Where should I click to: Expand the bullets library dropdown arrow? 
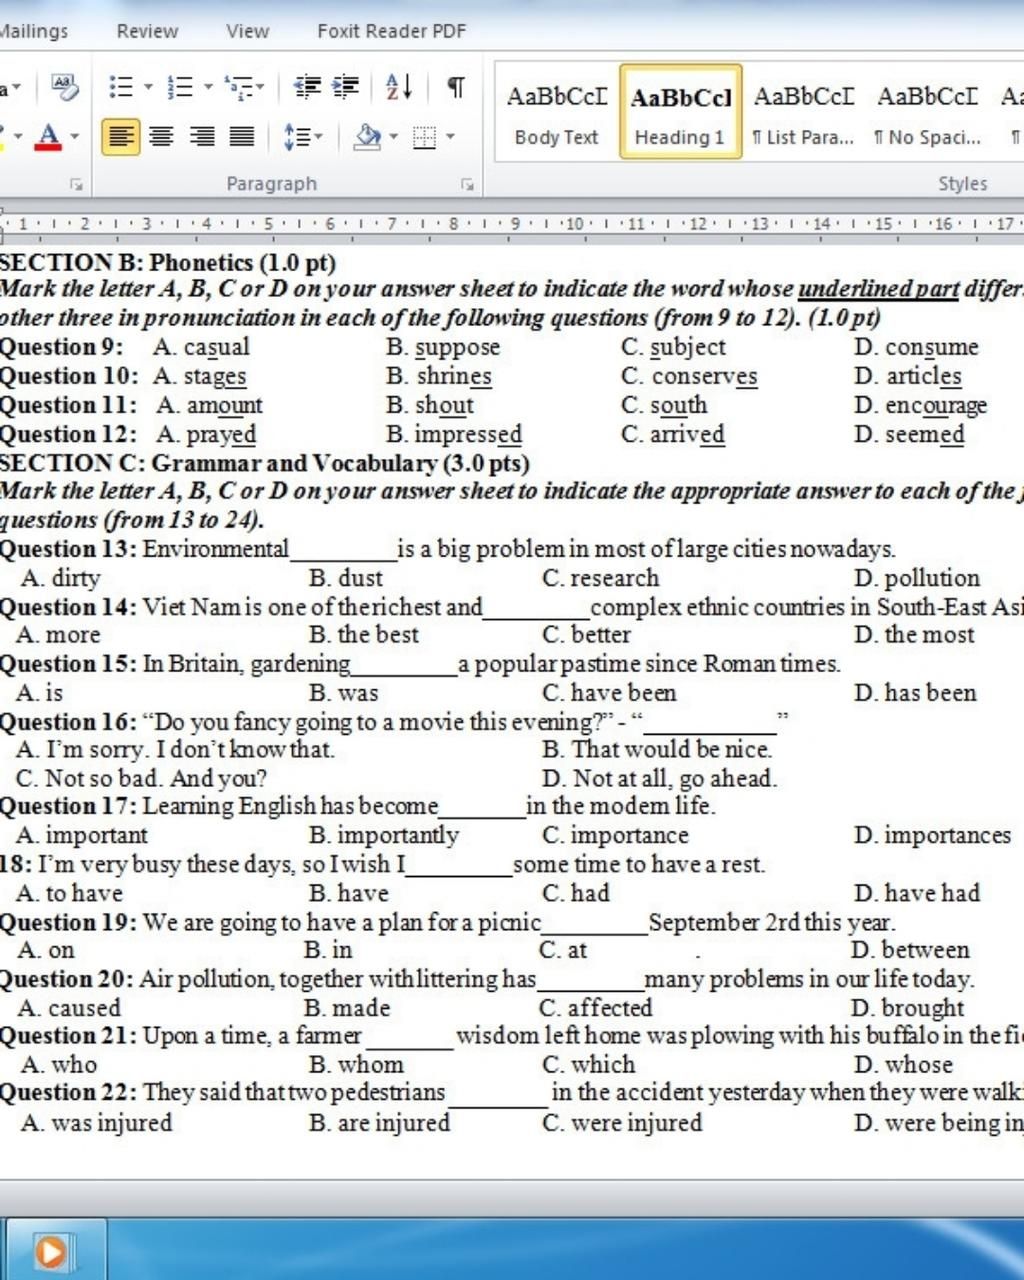[x=148, y=88]
